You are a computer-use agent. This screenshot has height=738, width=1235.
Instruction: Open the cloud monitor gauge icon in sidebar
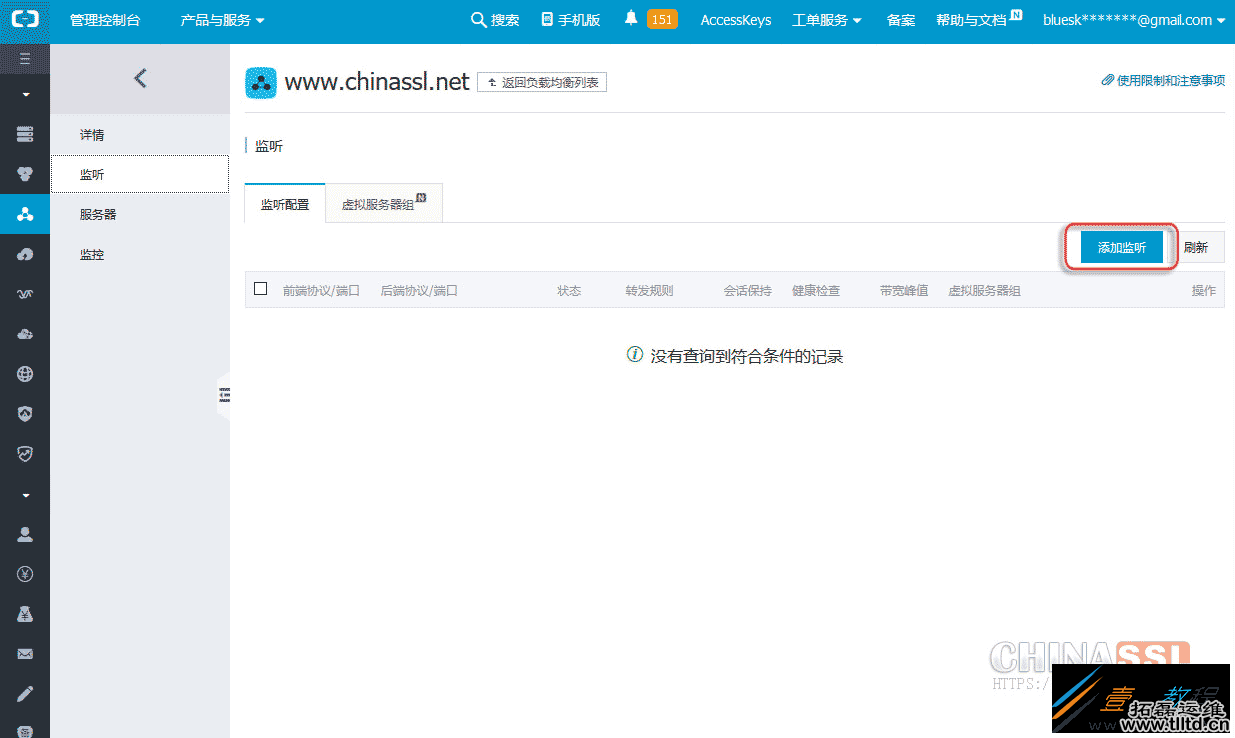pos(25,453)
